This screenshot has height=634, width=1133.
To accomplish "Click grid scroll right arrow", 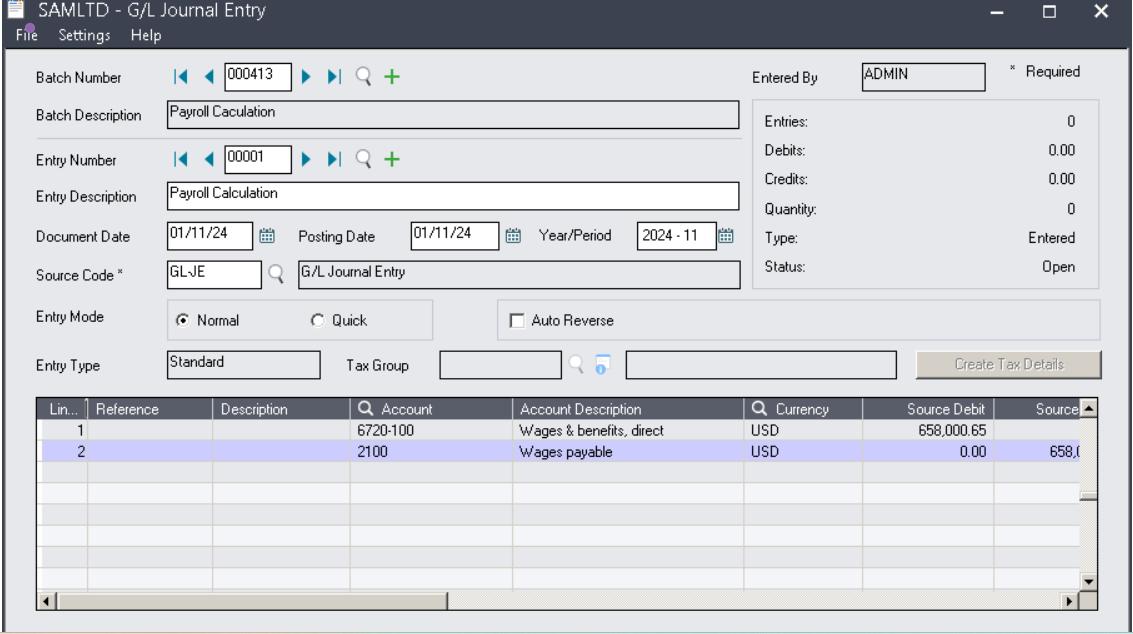I will click(x=1069, y=601).
